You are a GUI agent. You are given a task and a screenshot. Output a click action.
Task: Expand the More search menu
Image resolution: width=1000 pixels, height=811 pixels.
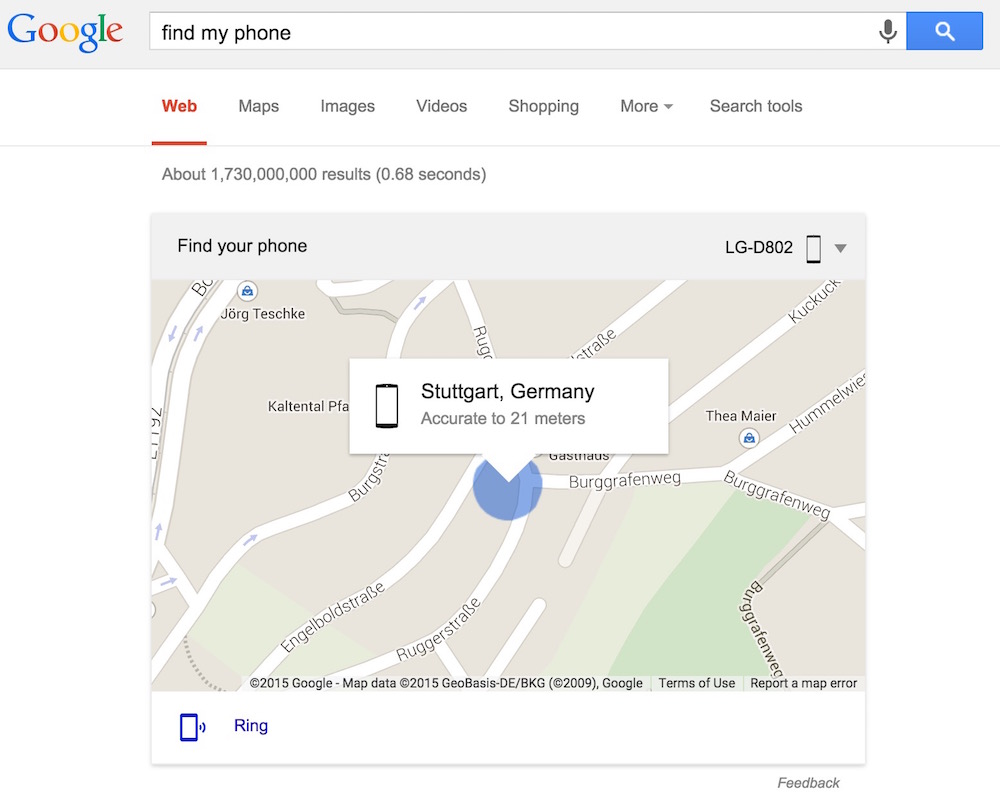[x=646, y=106]
